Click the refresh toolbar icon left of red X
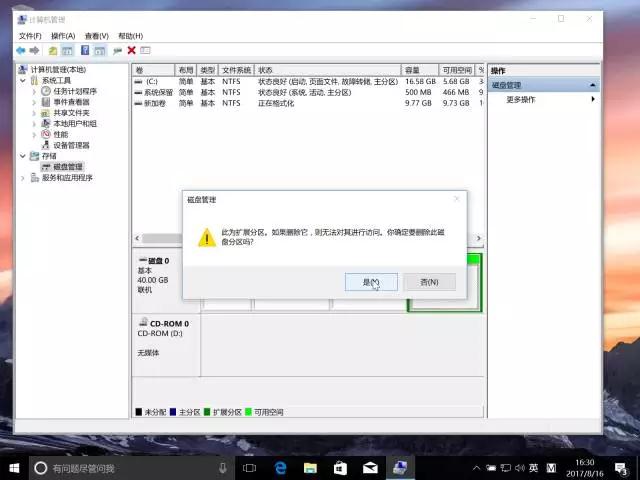The image size is (640, 480). pyautogui.click(x=118, y=51)
